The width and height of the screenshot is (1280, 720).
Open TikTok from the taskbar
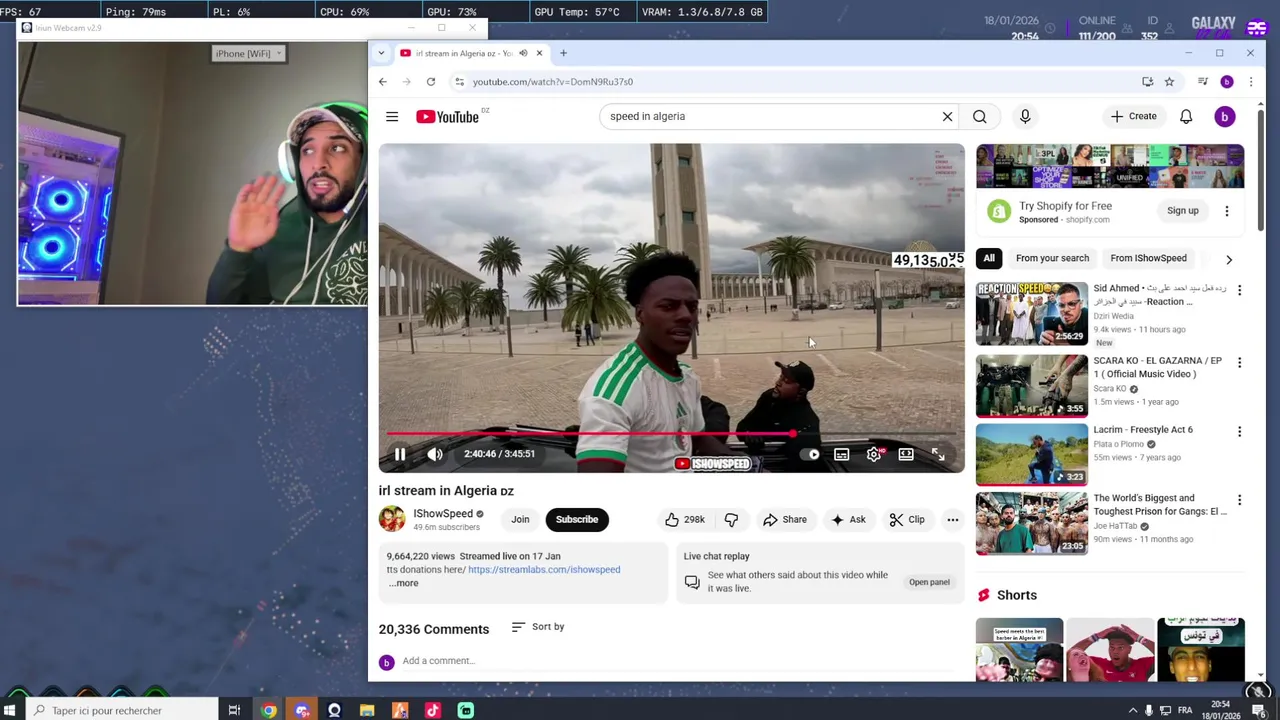pyautogui.click(x=432, y=711)
